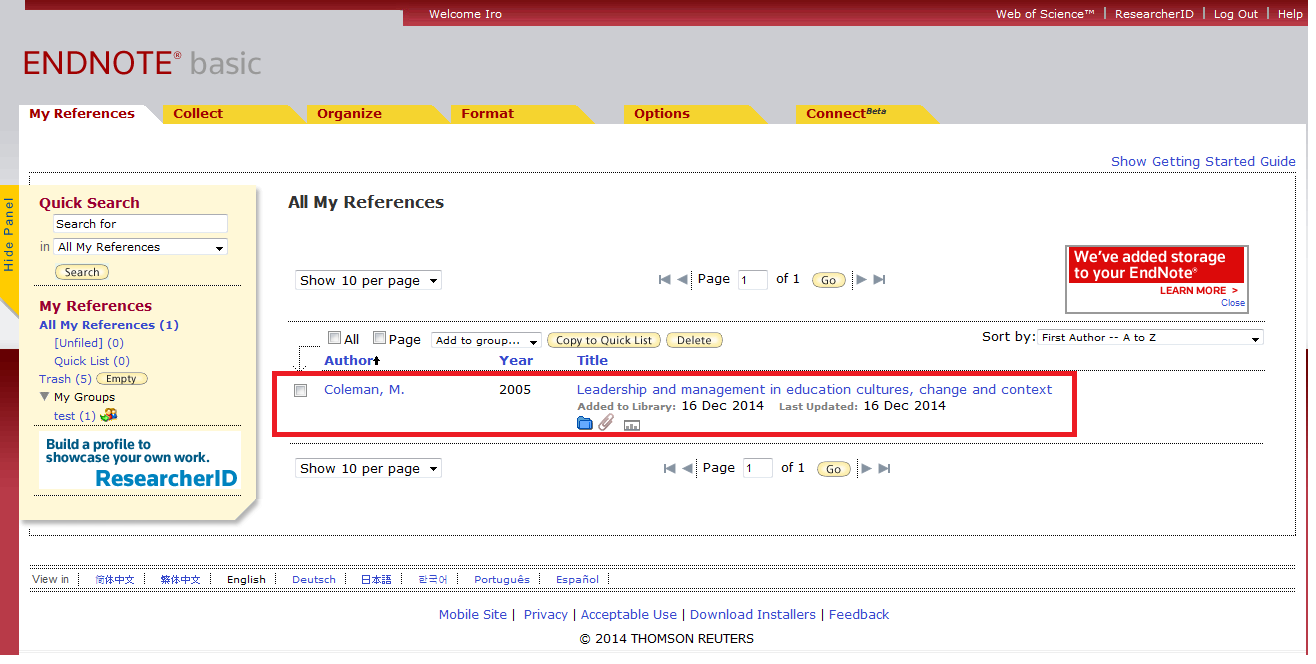1316x664 pixels.
Task: Open the Download Installers footer link
Action: pyautogui.click(x=752, y=615)
